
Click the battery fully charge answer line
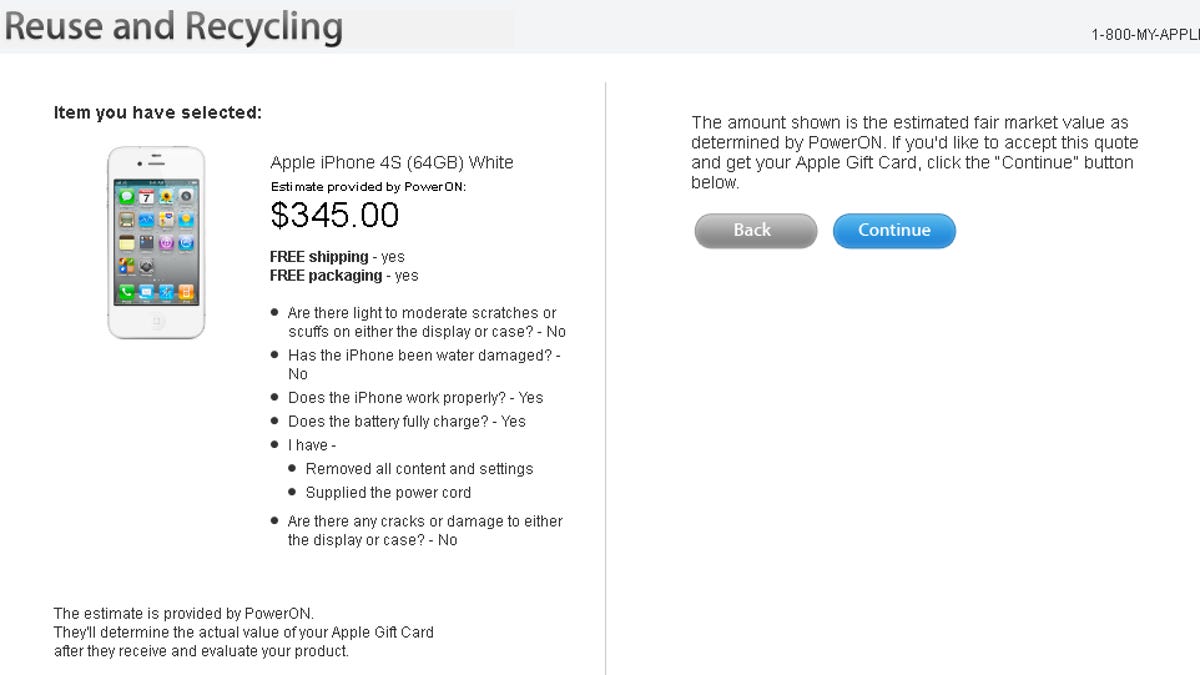(406, 422)
